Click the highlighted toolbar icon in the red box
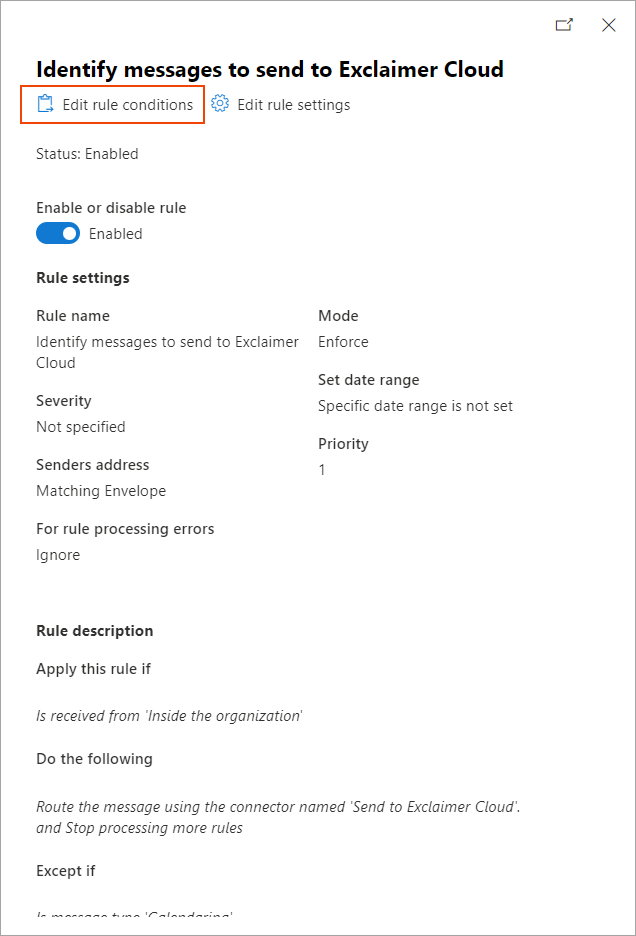The image size is (636, 936). pyautogui.click(x=112, y=104)
